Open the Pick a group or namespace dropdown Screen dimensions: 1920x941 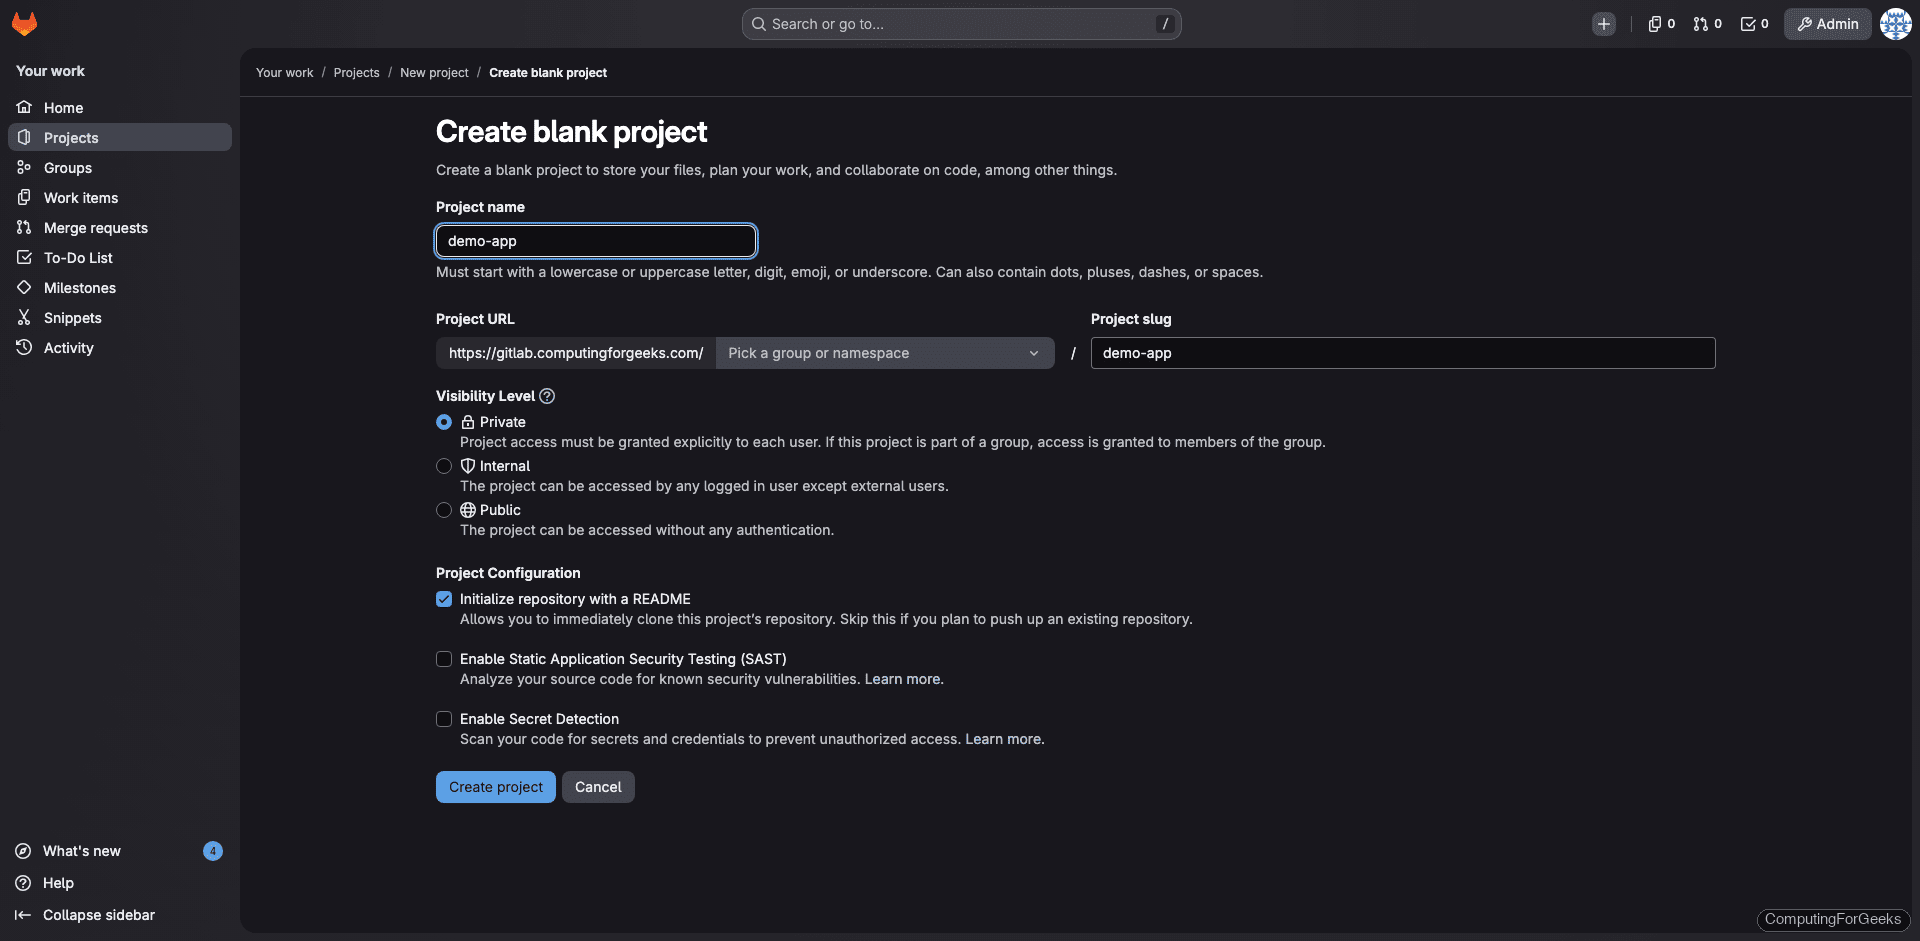pos(884,353)
